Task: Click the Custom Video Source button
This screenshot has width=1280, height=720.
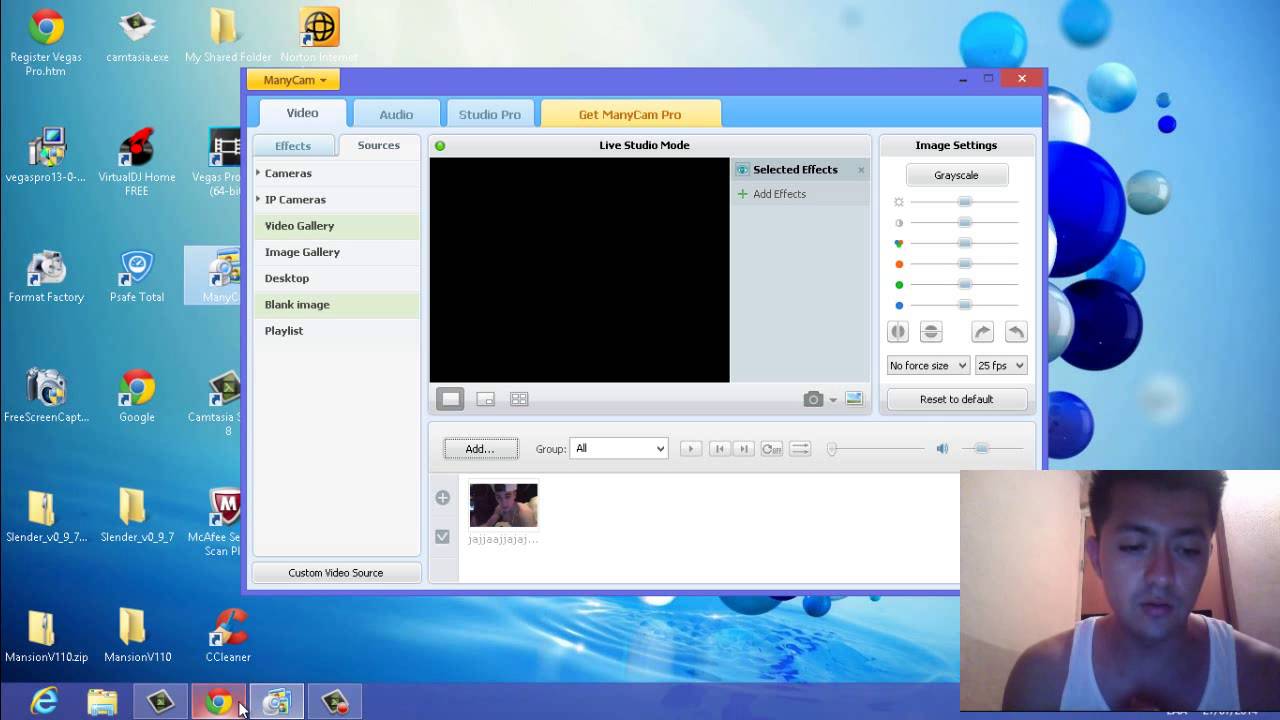Action: (336, 573)
